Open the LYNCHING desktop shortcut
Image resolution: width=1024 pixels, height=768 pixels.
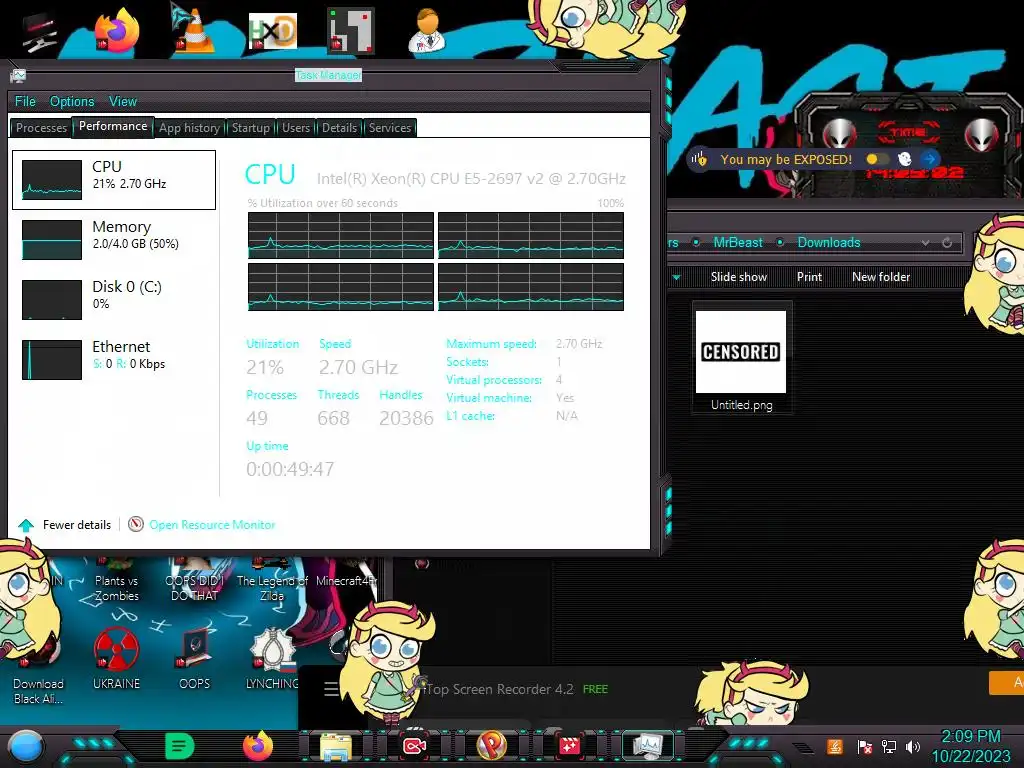coord(272,658)
